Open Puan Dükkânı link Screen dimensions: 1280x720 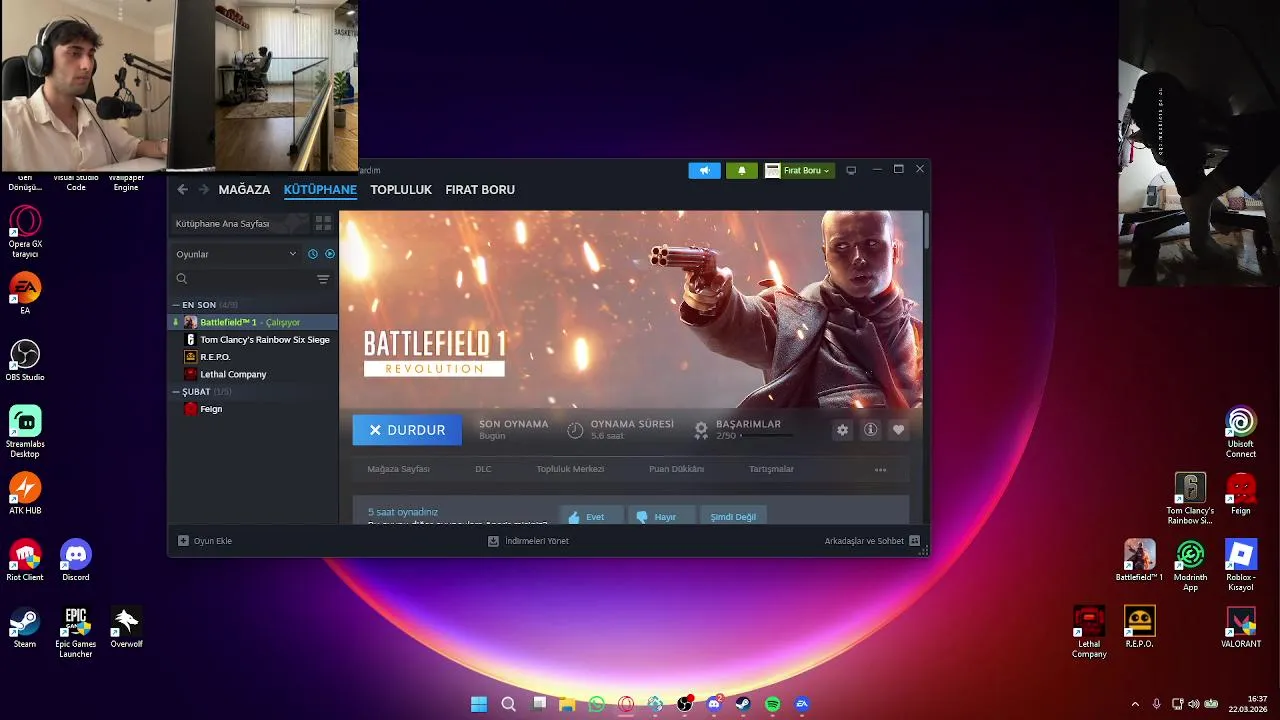pyautogui.click(x=676, y=469)
